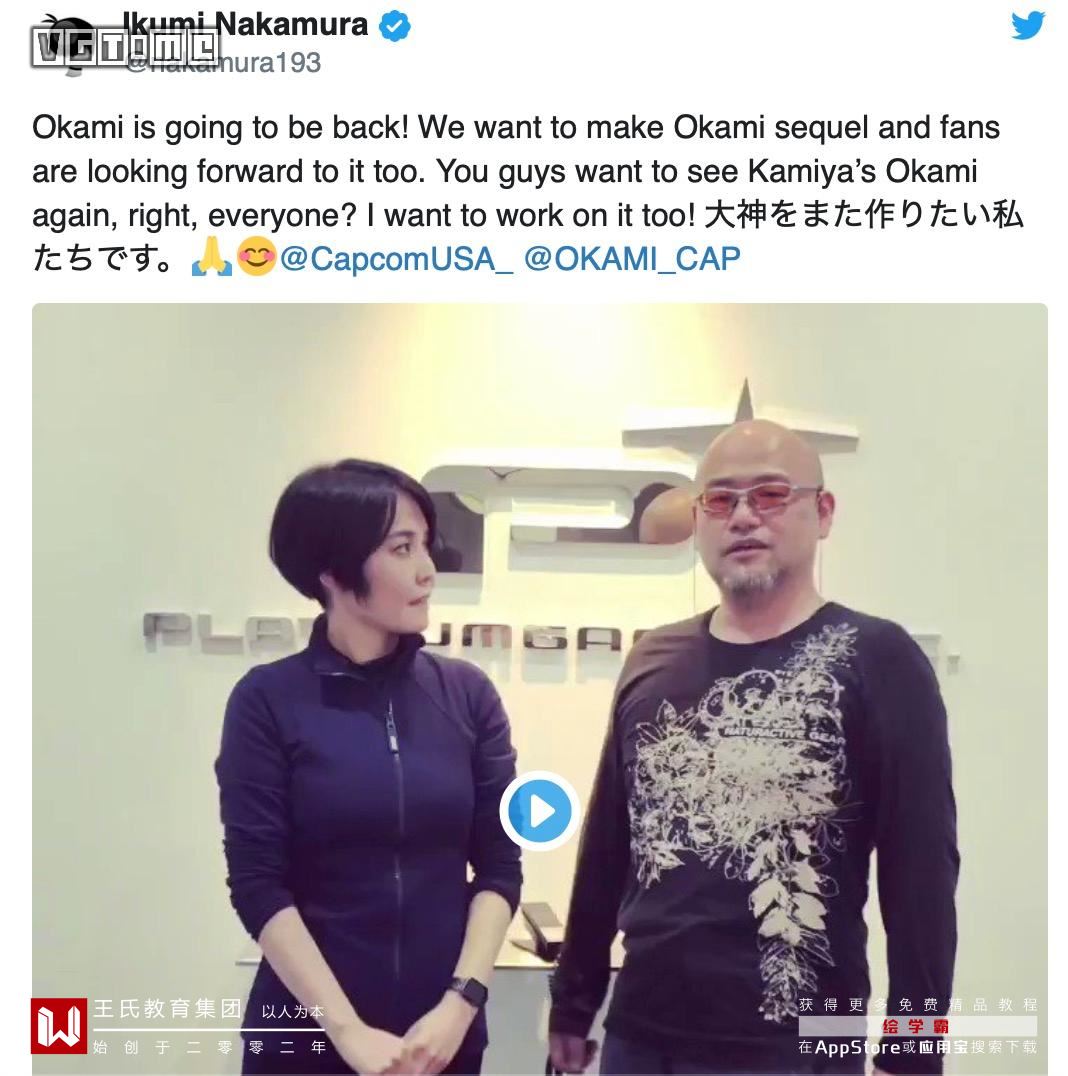Click the praying hands emoji
1068x1076 pixels.
[212, 259]
